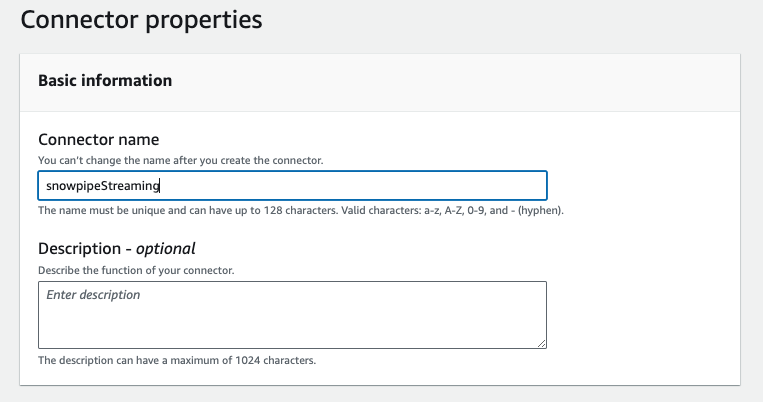Screen dimensions: 763x402
Task: Click the "Description - optional" label
Action: [116, 249]
